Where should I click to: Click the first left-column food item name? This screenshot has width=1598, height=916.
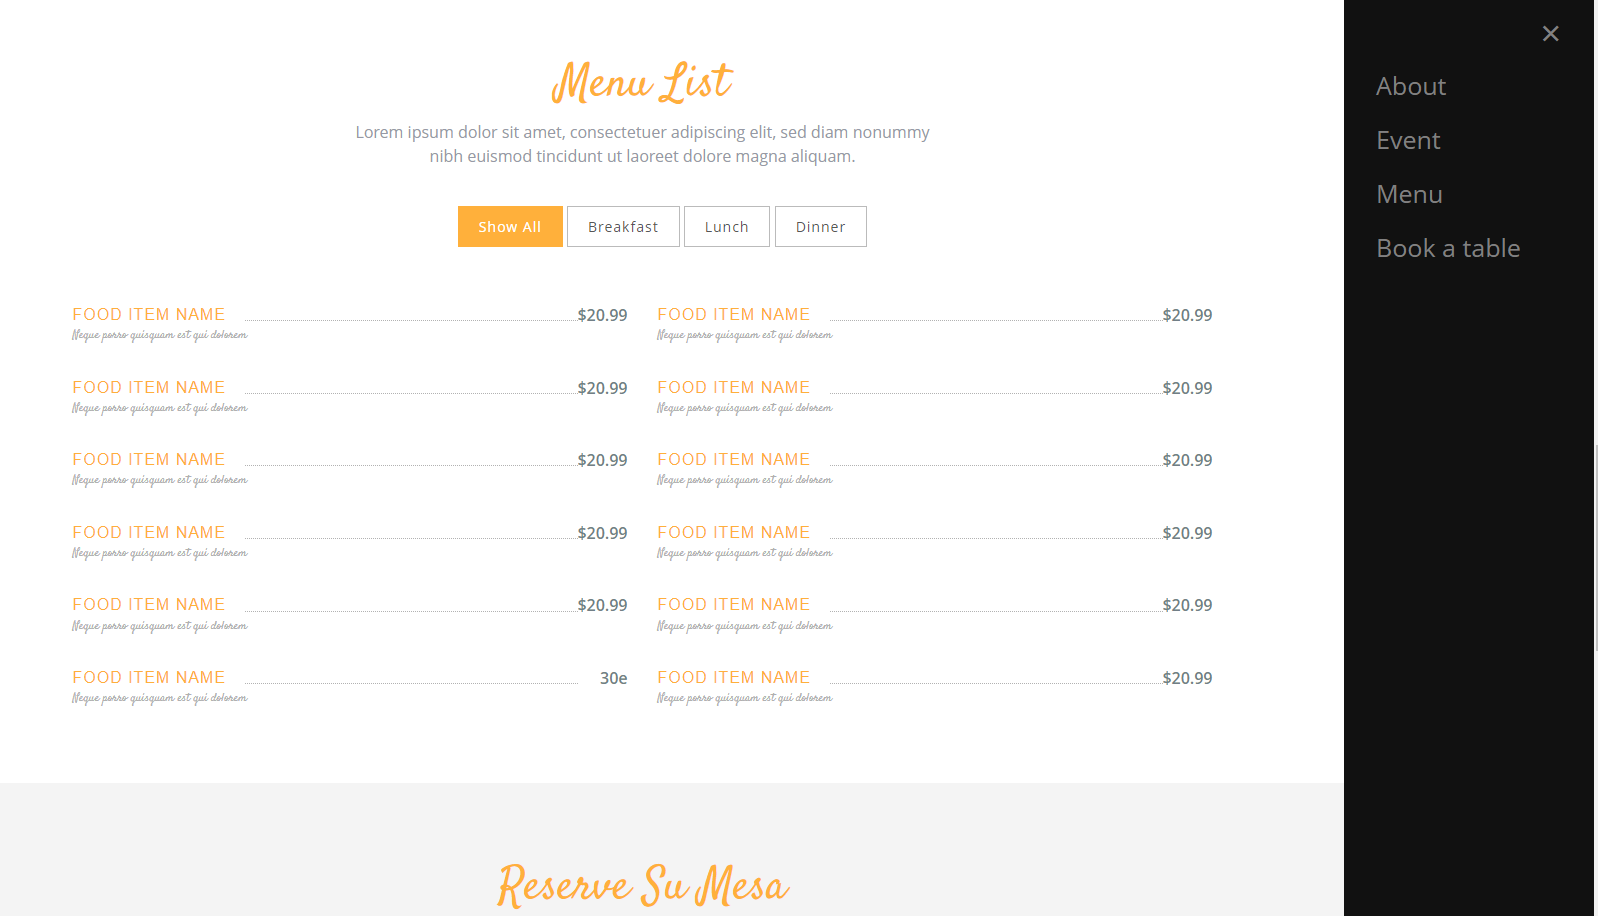tap(149, 314)
